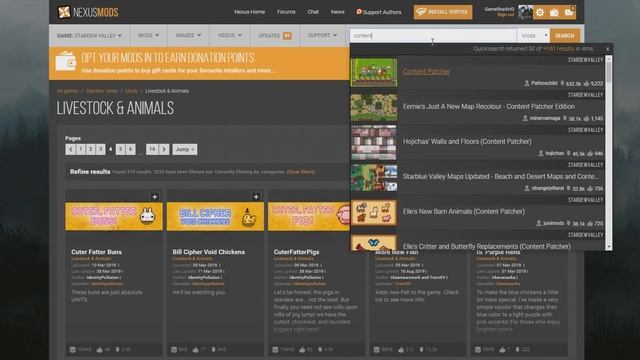This screenshot has height=360, width=640.
Task: Open the Jump to page dropdown
Action: pyautogui.click(x=184, y=149)
